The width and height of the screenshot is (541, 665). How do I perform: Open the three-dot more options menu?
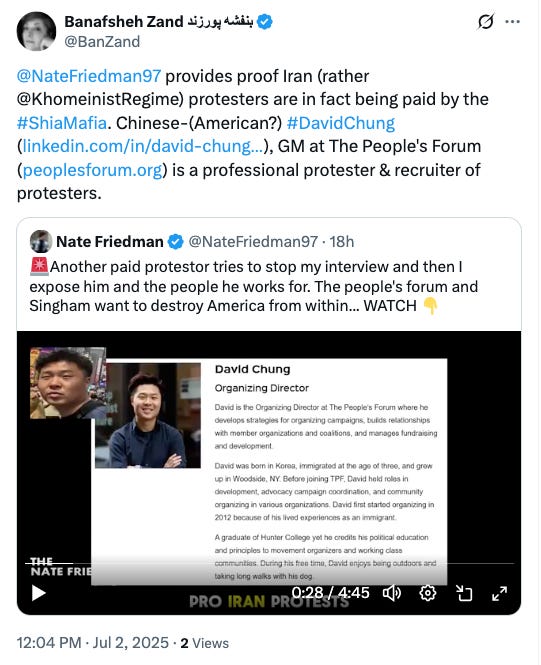click(x=513, y=22)
